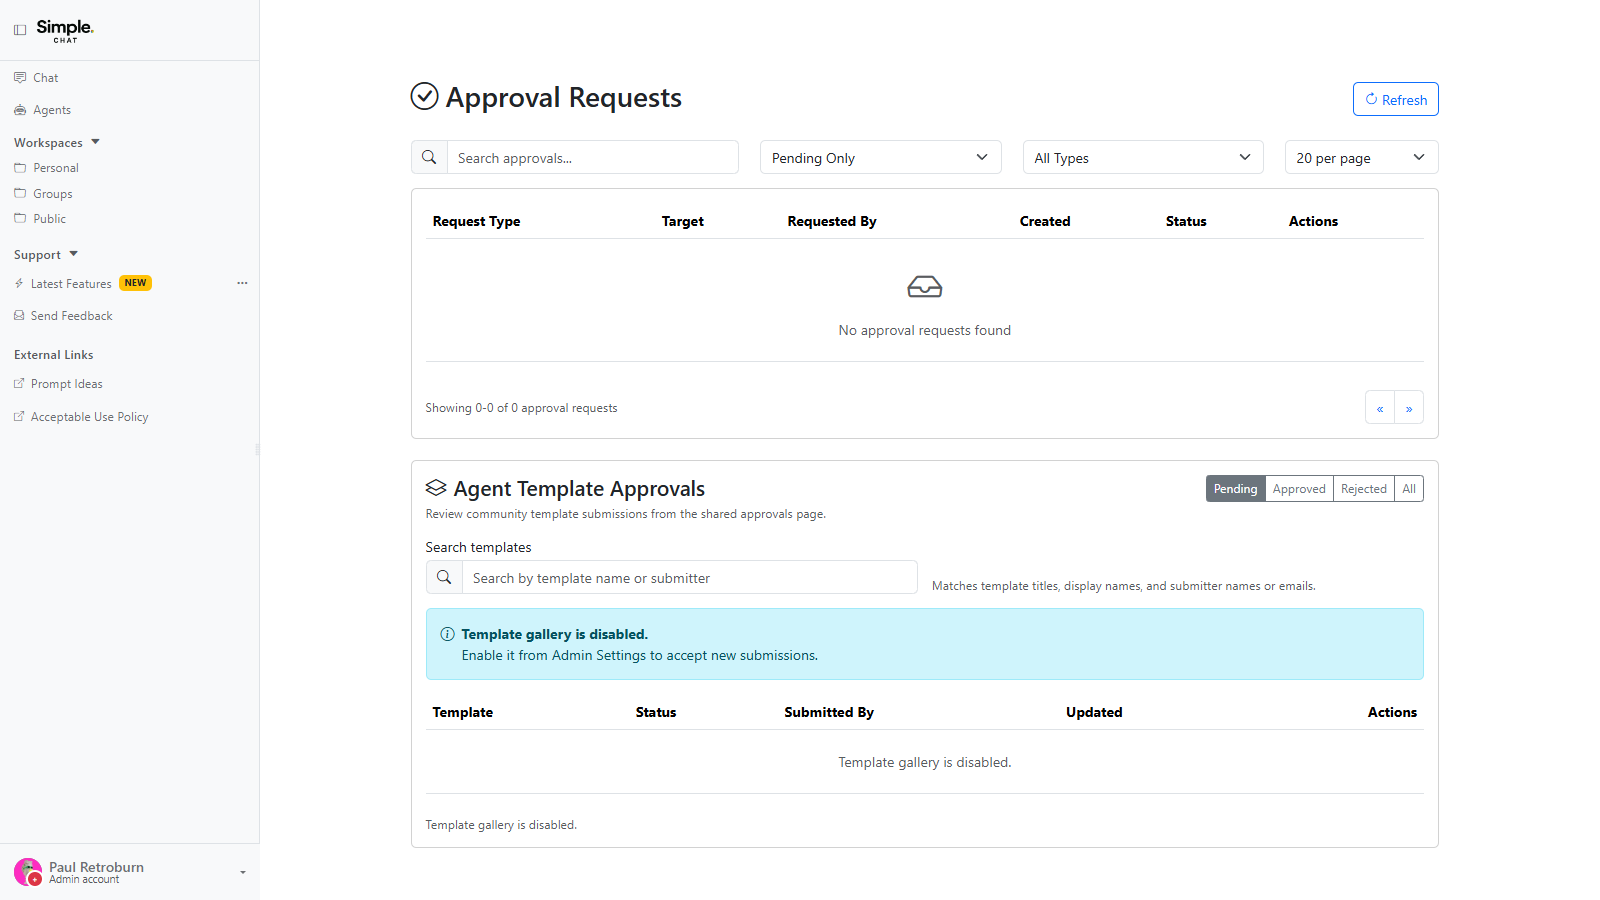
Task: Click the Personal folder icon
Action: coord(20,167)
